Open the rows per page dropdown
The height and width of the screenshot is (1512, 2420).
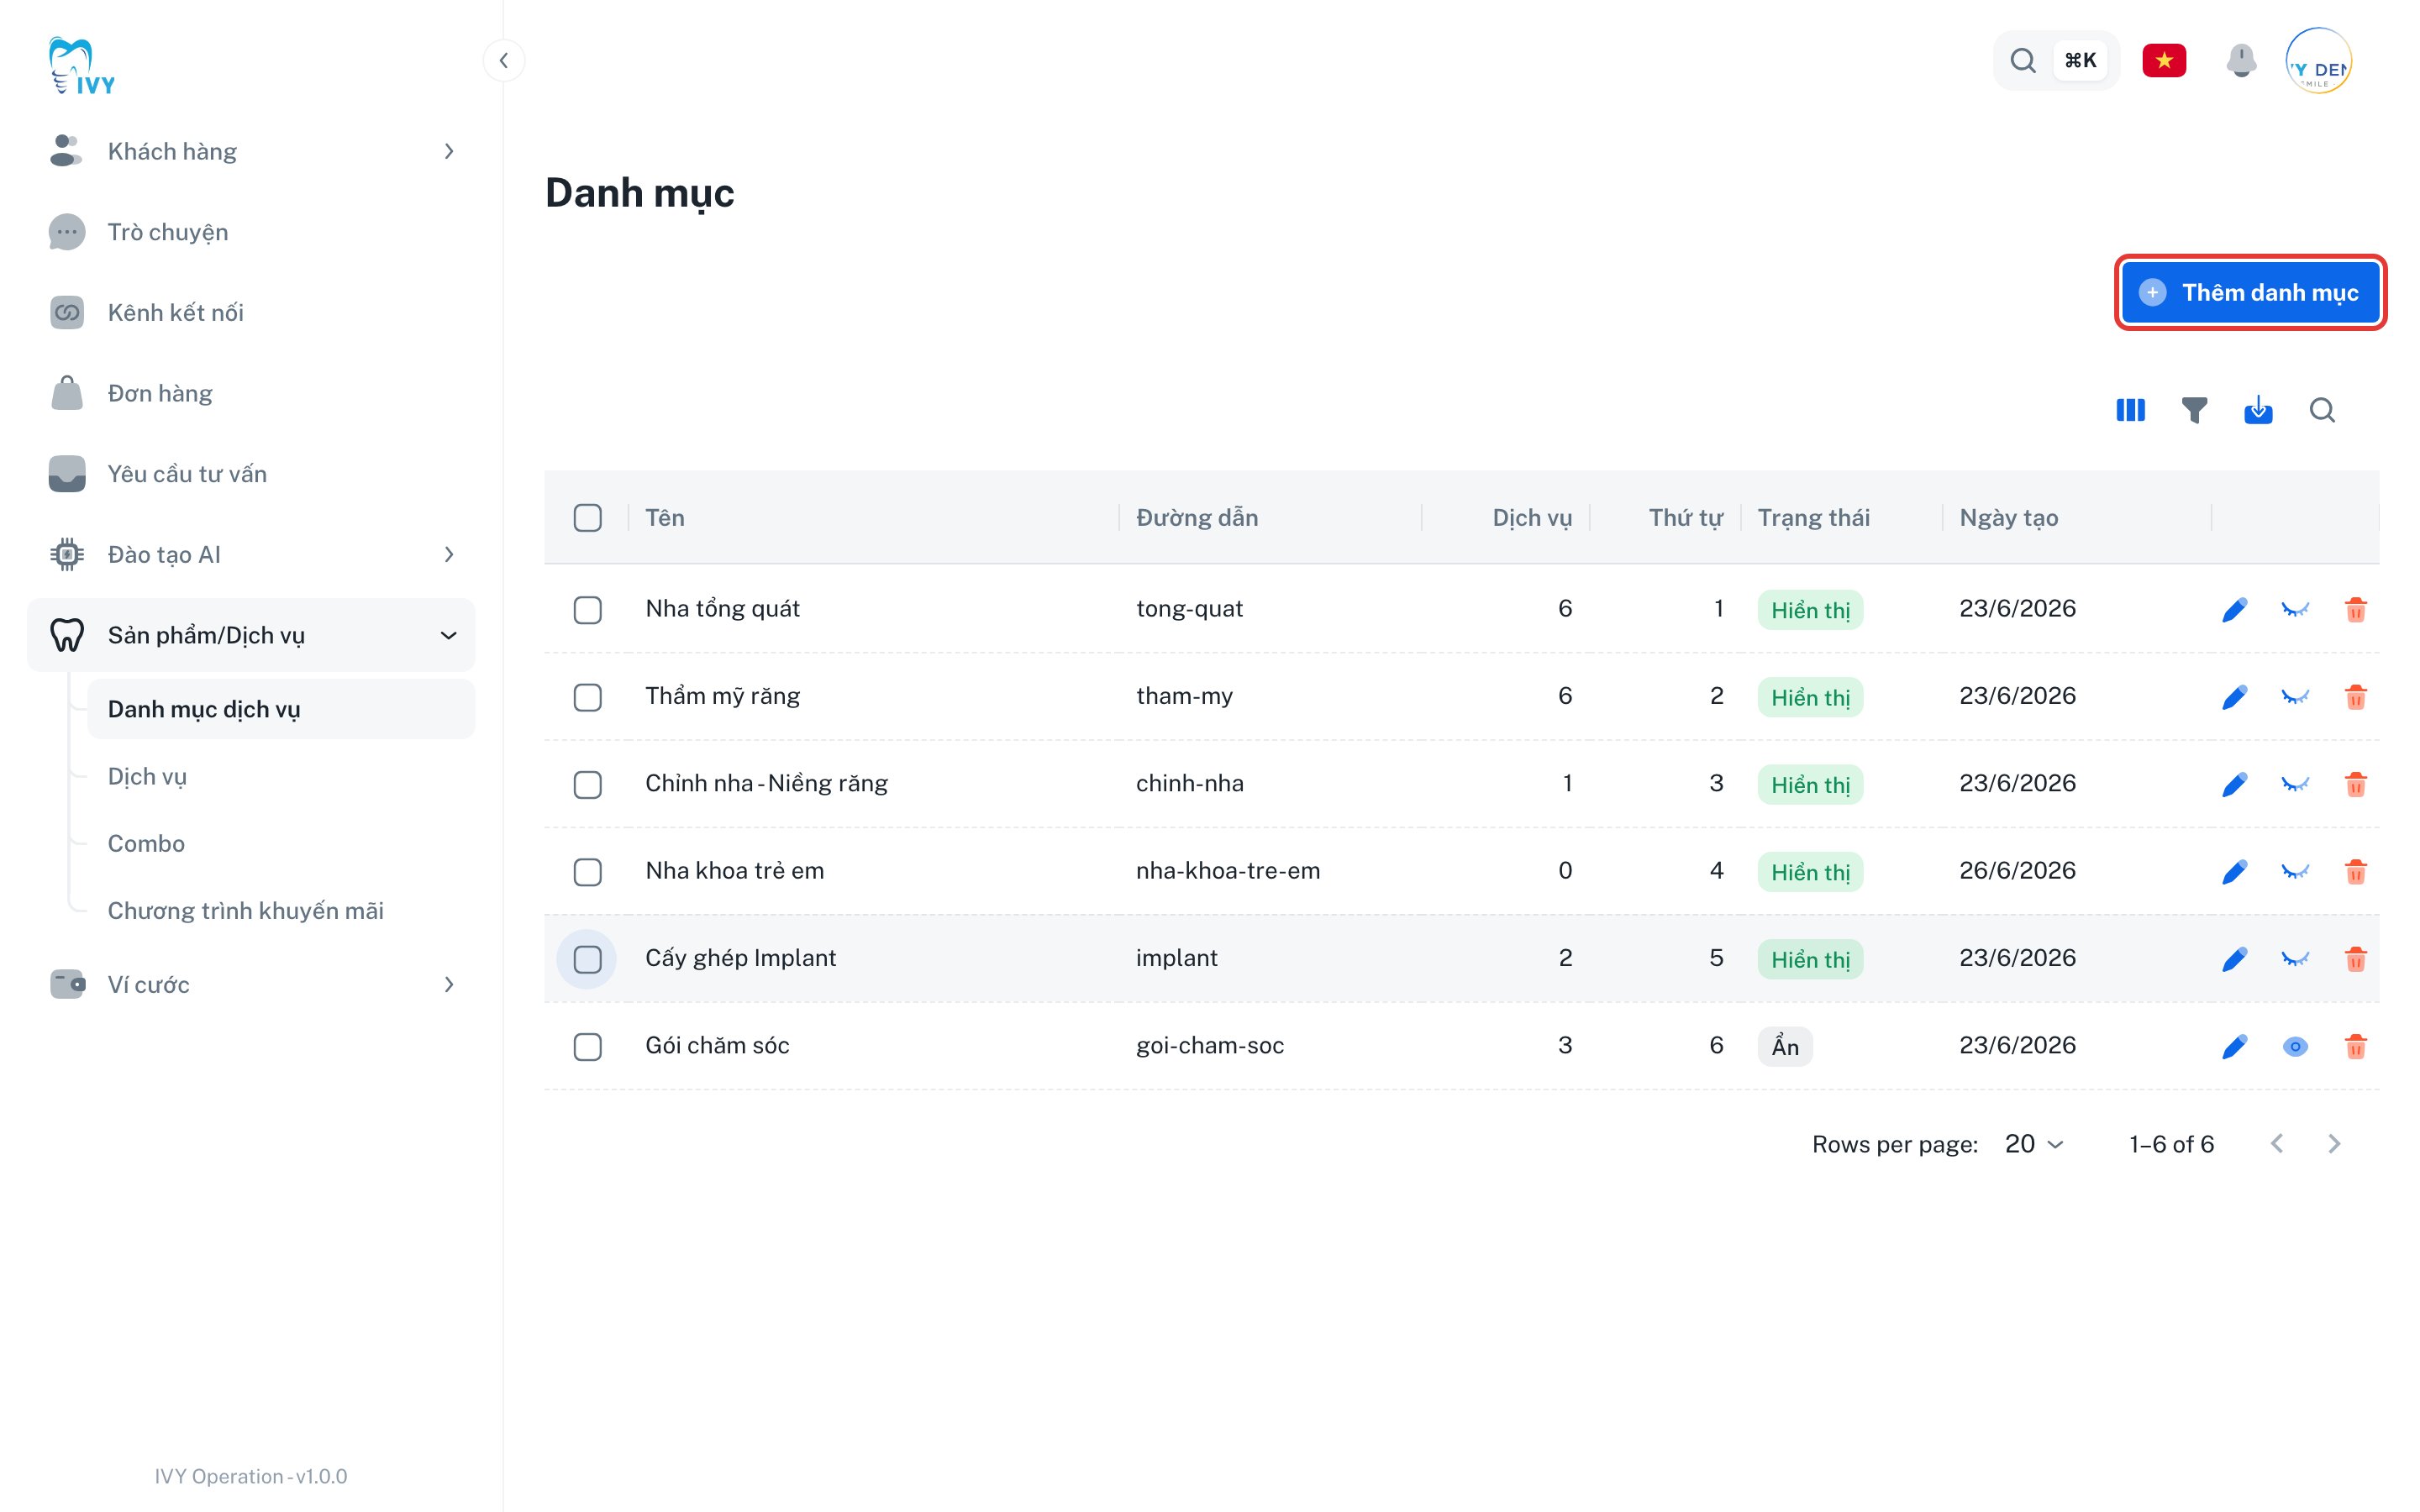click(x=2034, y=1143)
